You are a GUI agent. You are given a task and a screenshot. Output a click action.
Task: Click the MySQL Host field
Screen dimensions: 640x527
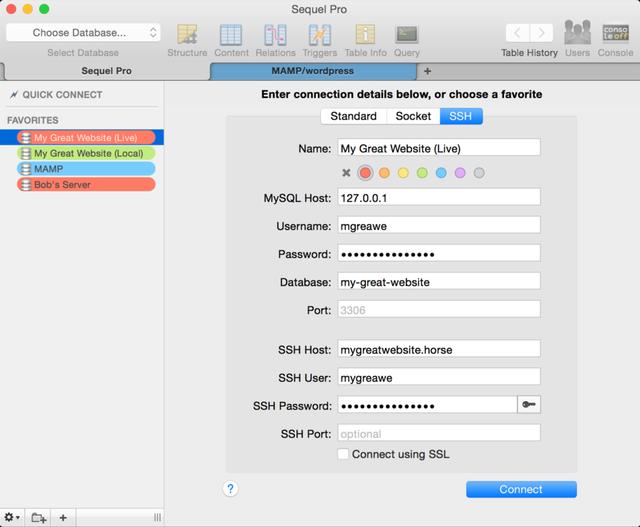click(439, 197)
